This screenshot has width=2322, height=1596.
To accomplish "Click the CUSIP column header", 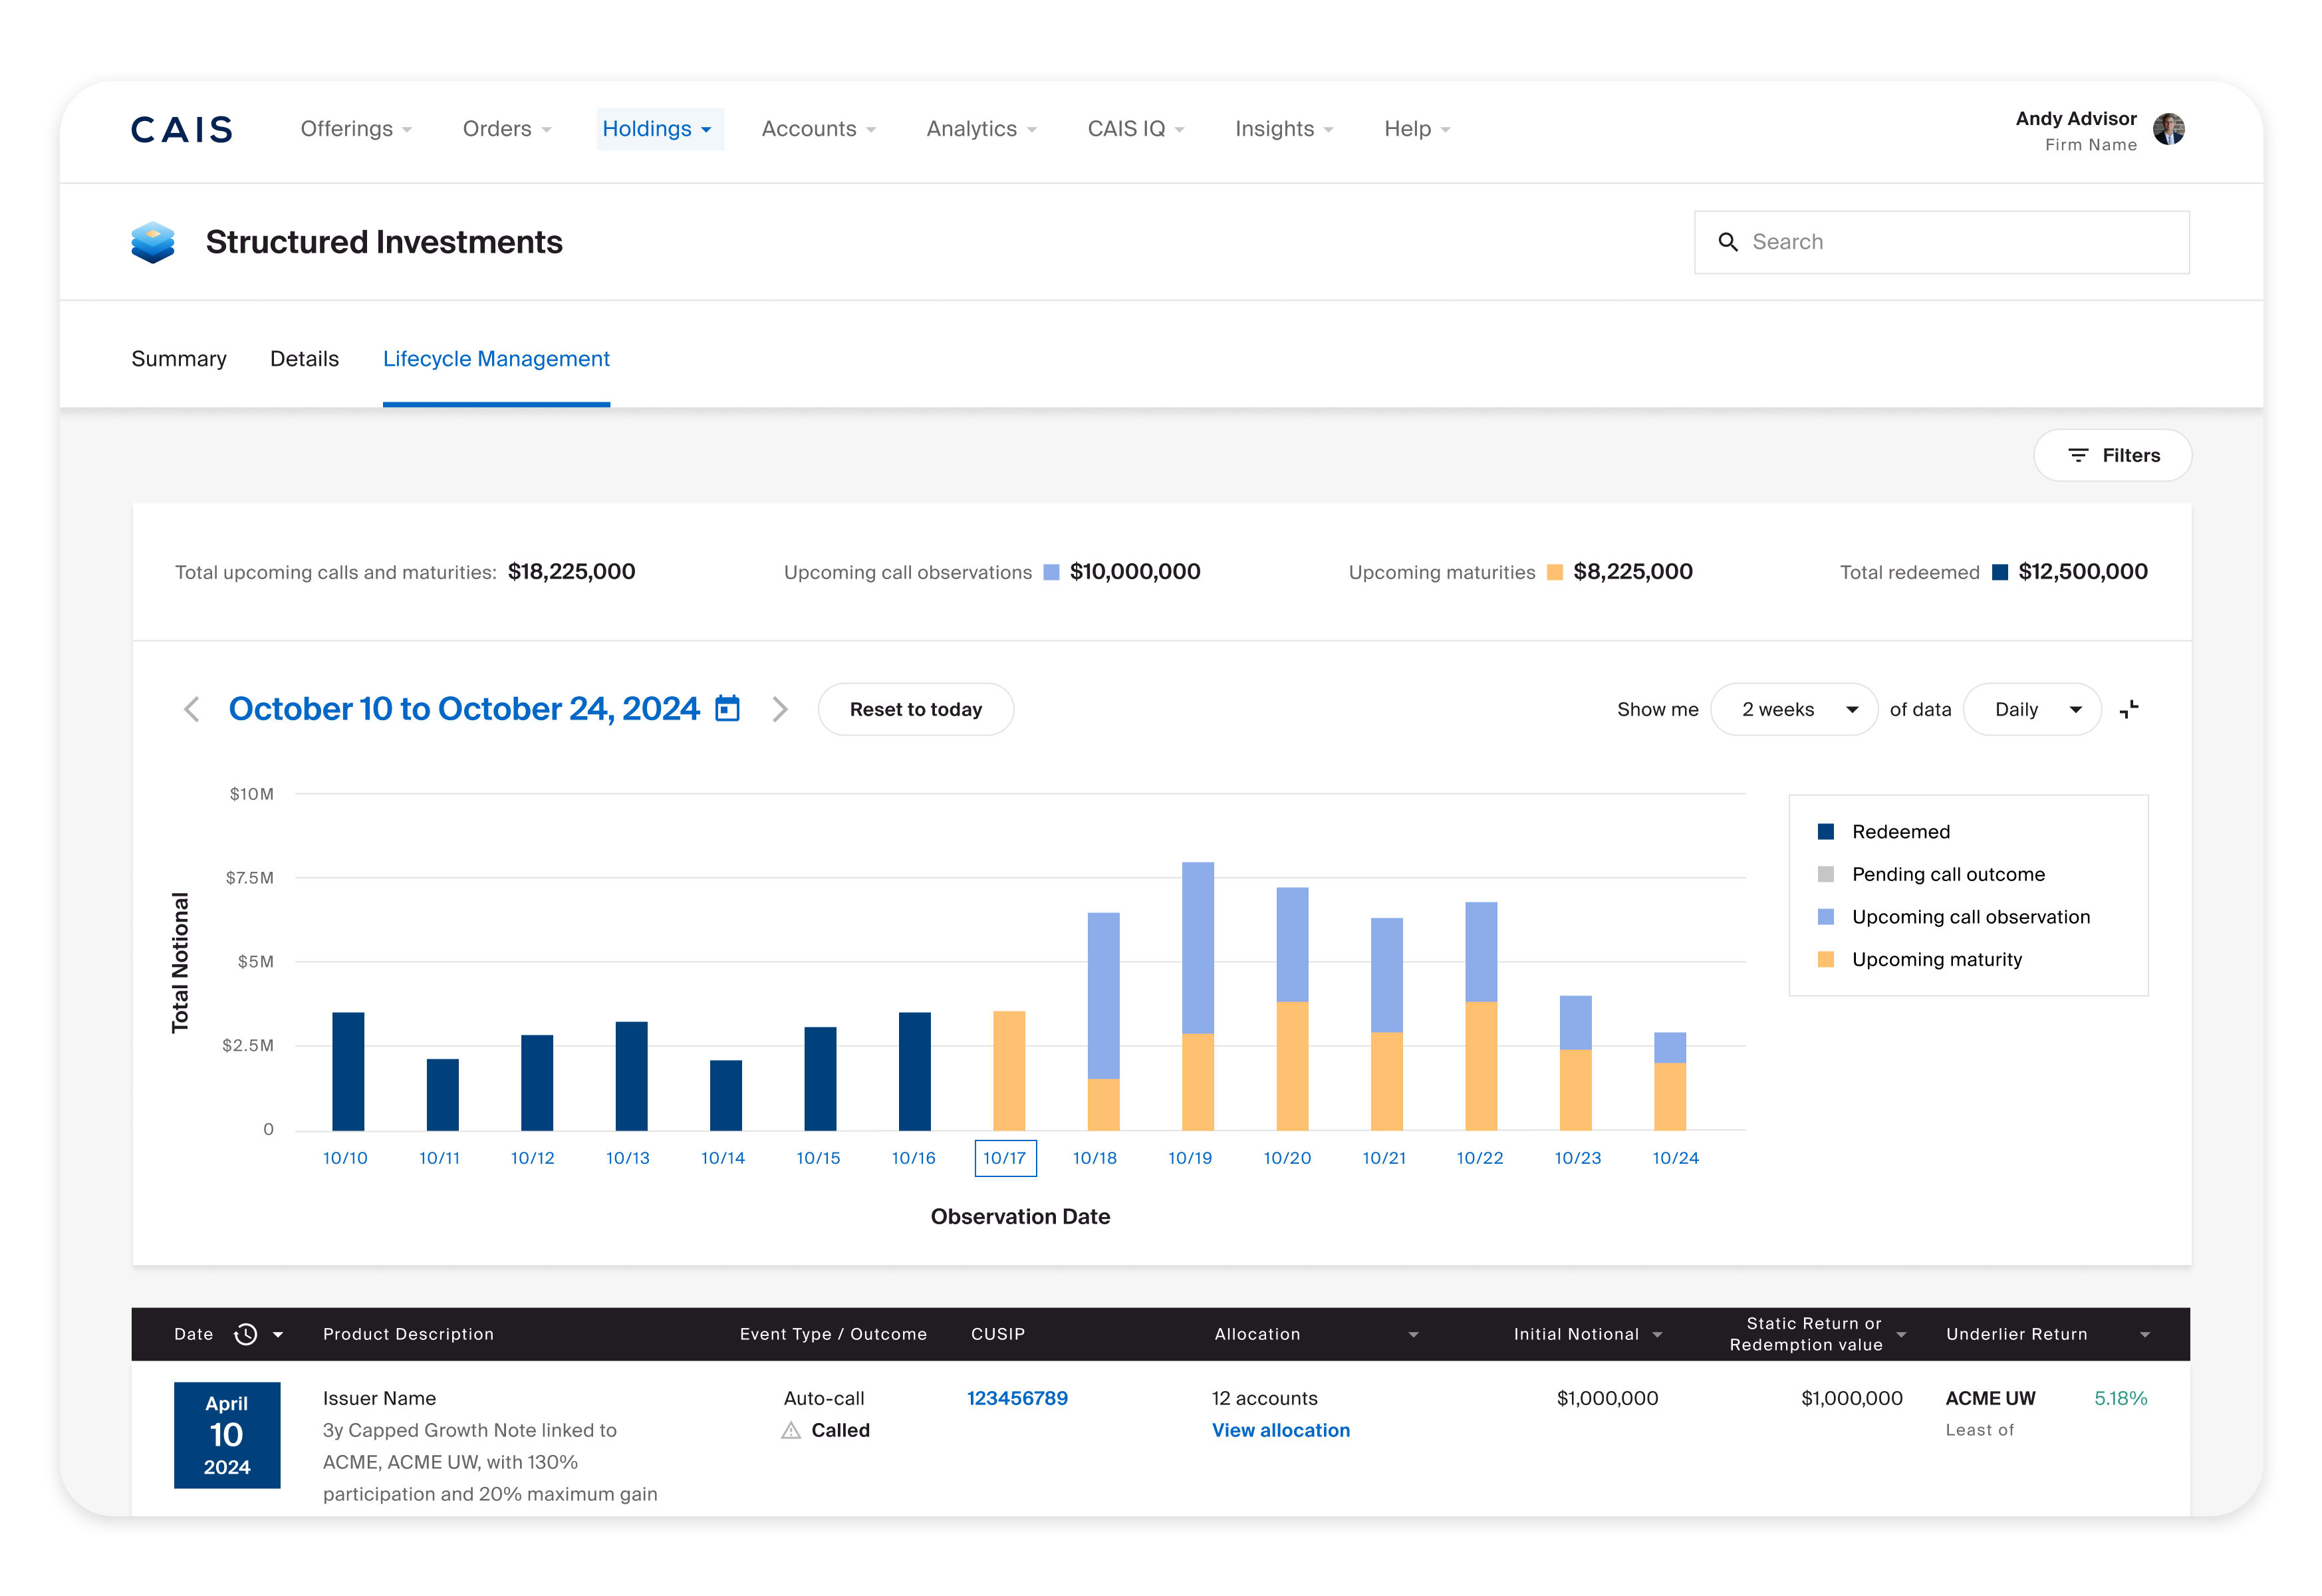I will coord(998,1334).
